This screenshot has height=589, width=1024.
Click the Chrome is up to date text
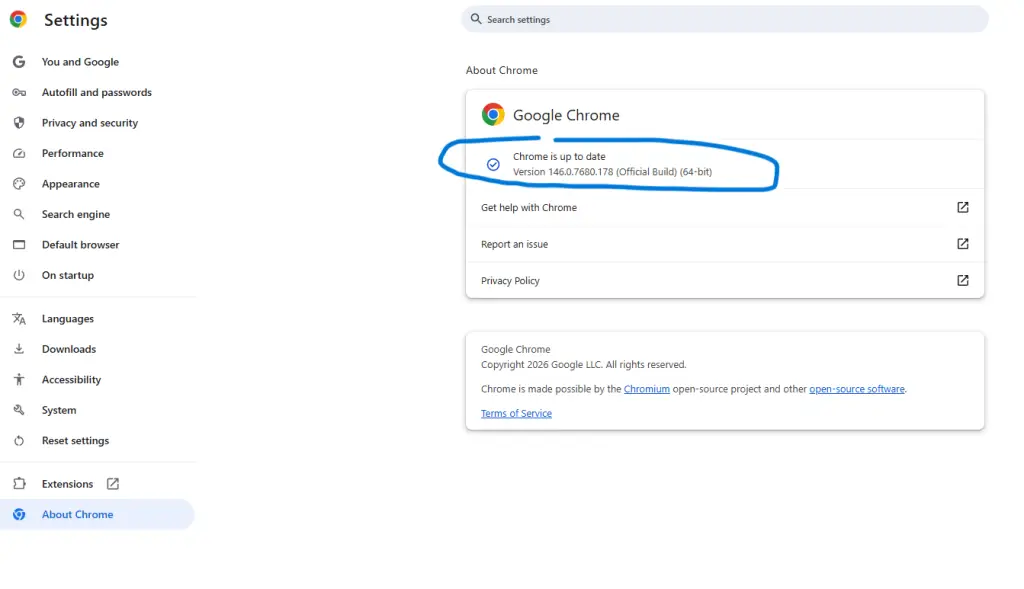point(559,157)
